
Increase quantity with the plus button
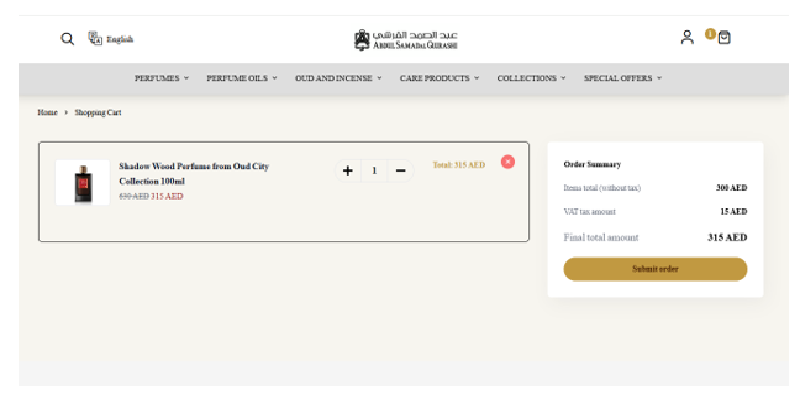point(347,170)
